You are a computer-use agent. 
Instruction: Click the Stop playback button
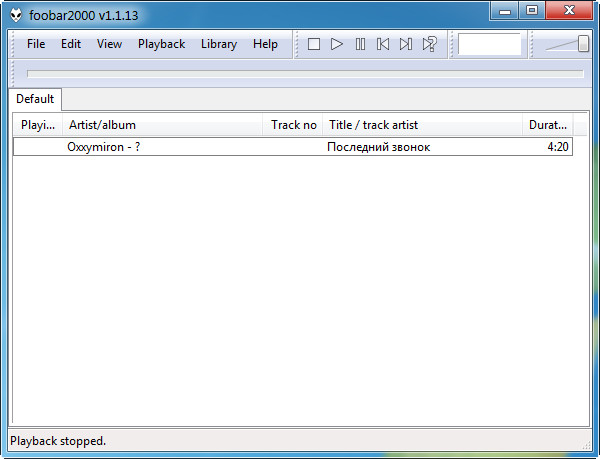314,44
